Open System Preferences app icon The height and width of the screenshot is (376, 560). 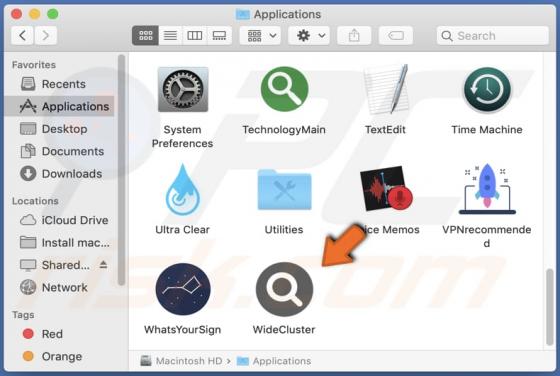click(x=183, y=90)
